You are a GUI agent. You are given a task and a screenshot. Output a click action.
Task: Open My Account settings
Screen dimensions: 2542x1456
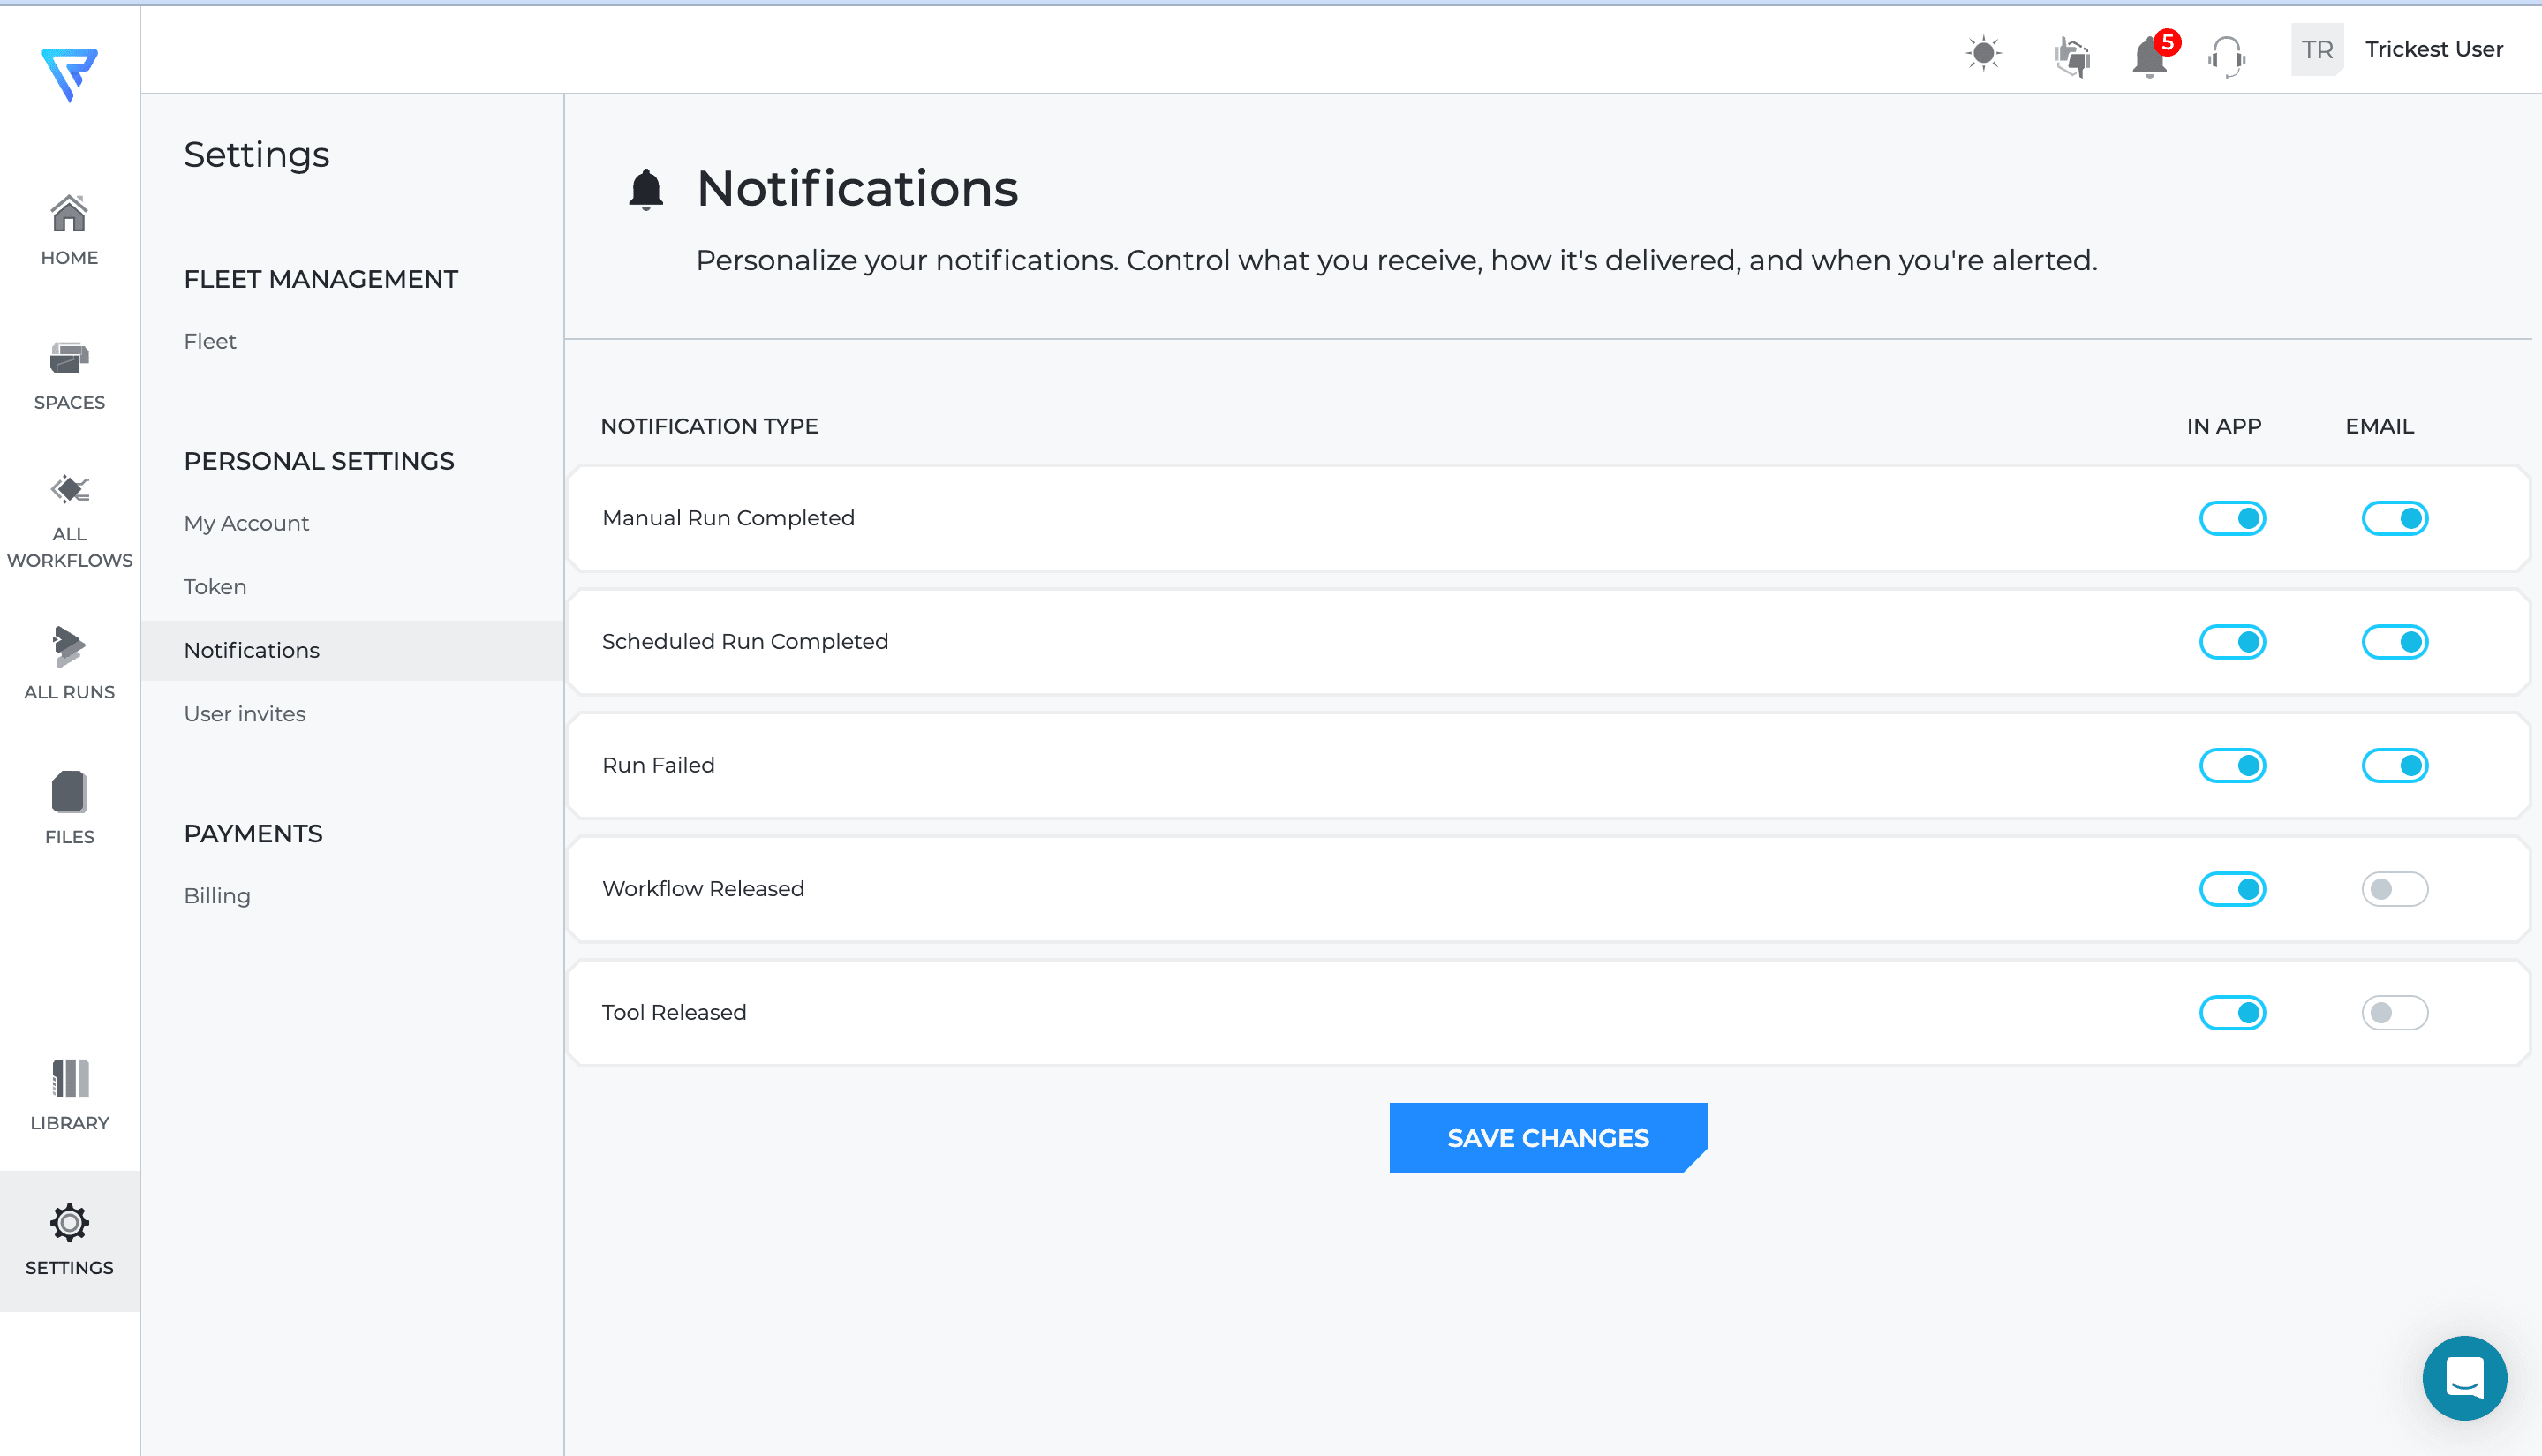(x=246, y=523)
